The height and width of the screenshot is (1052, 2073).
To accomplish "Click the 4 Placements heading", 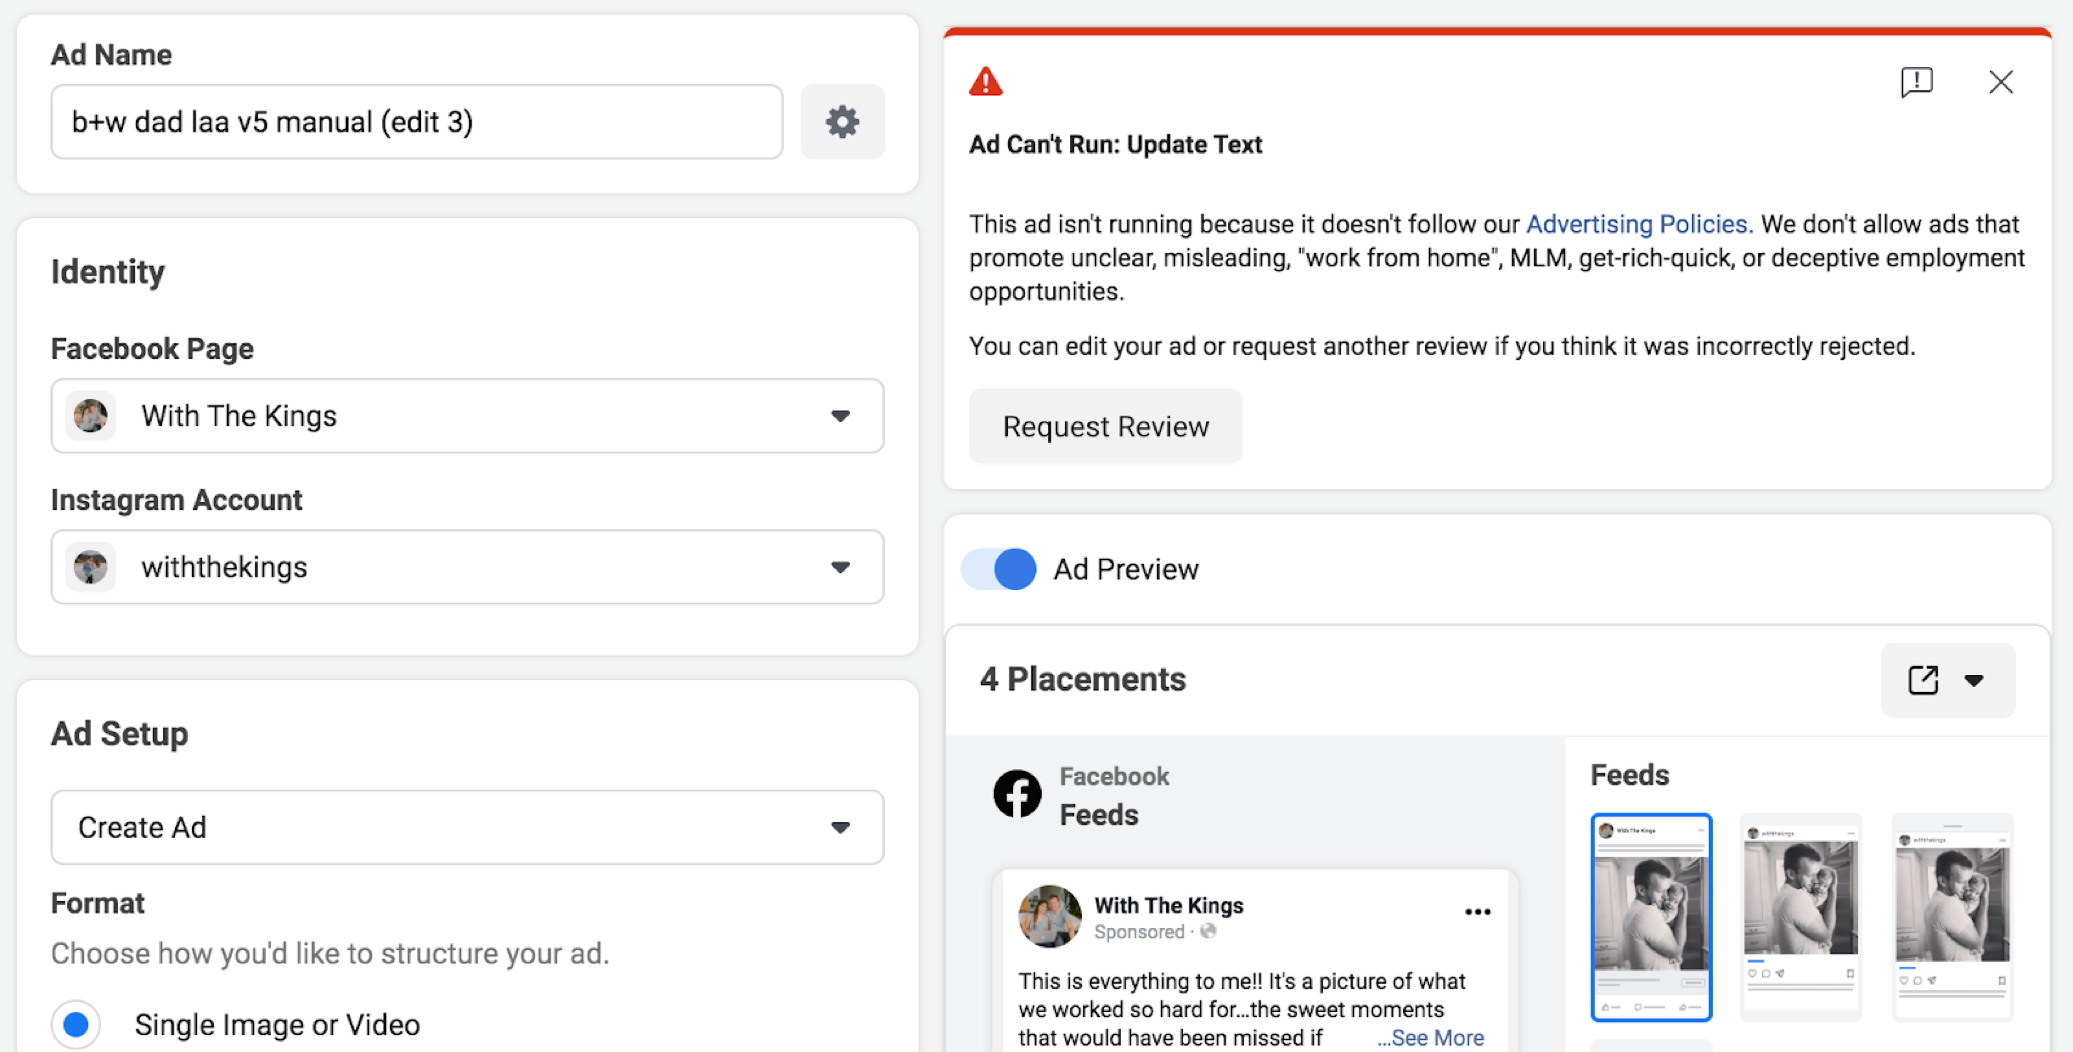I will pyautogui.click(x=1083, y=679).
